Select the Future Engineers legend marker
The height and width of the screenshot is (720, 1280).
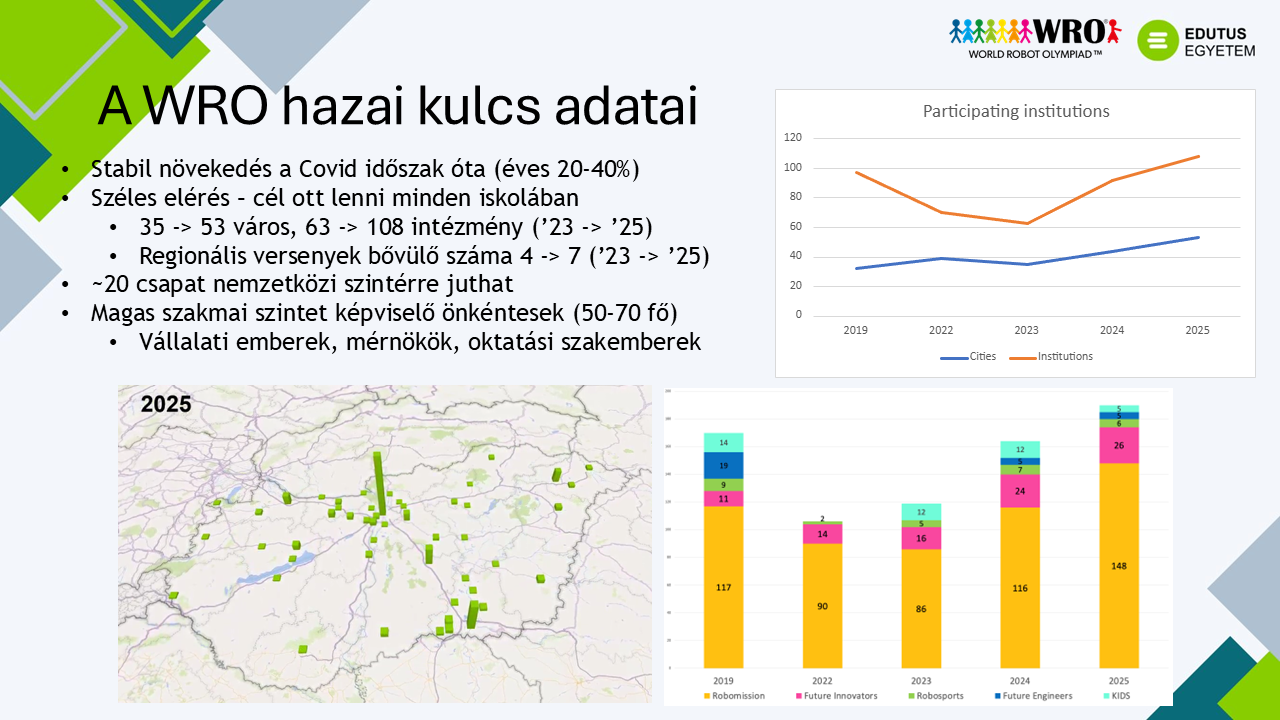coord(995,696)
